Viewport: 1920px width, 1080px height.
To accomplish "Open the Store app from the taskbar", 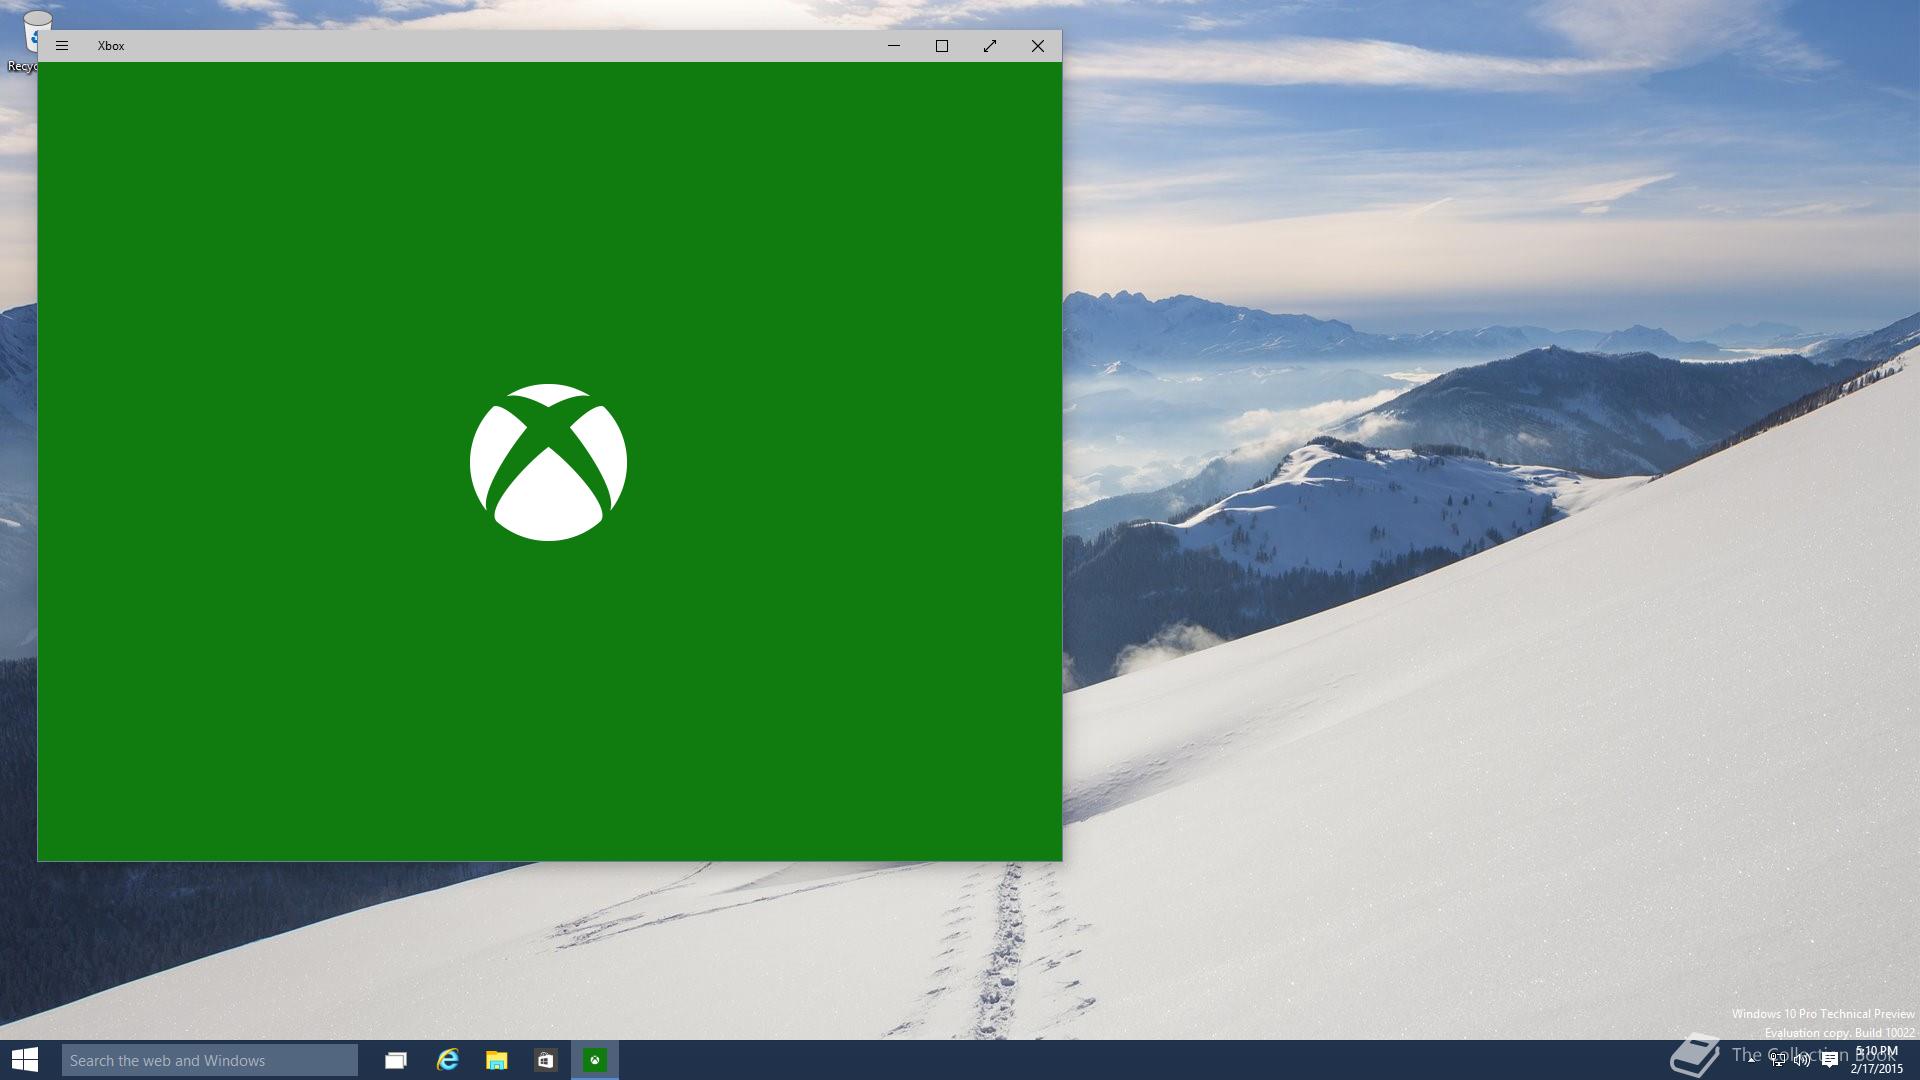I will [x=545, y=1060].
